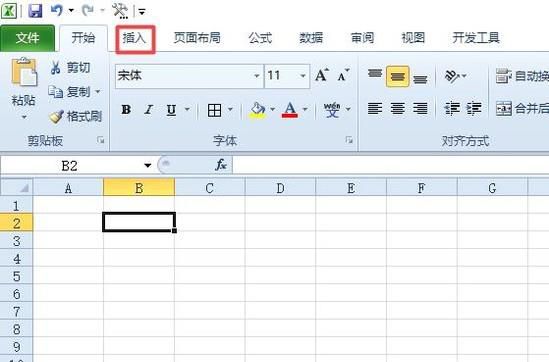549x362 pixels.
Task: Open the 公式 (Formulas) tab
Action: tap(260, 38)
